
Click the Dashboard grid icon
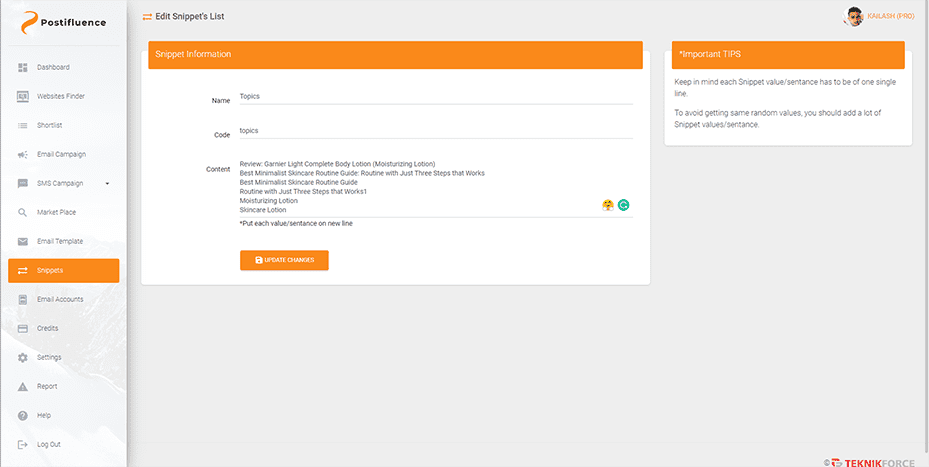pyautogui.click(x=23, y=67)
